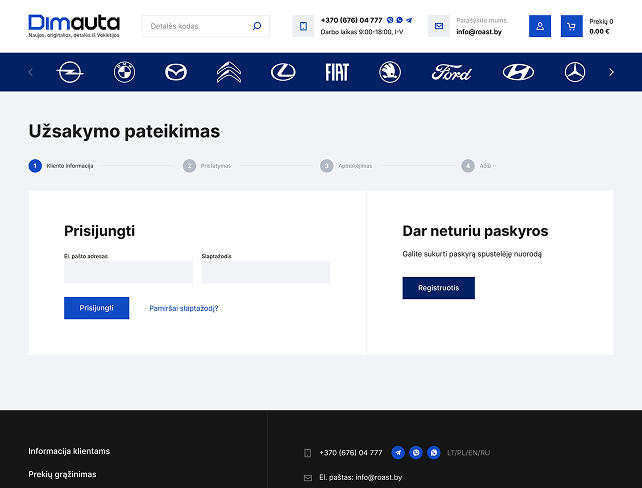The image size is (642, 488).
Task: Show next brands with right arrow
Action: pyautogui.click(x=611, y=72)
